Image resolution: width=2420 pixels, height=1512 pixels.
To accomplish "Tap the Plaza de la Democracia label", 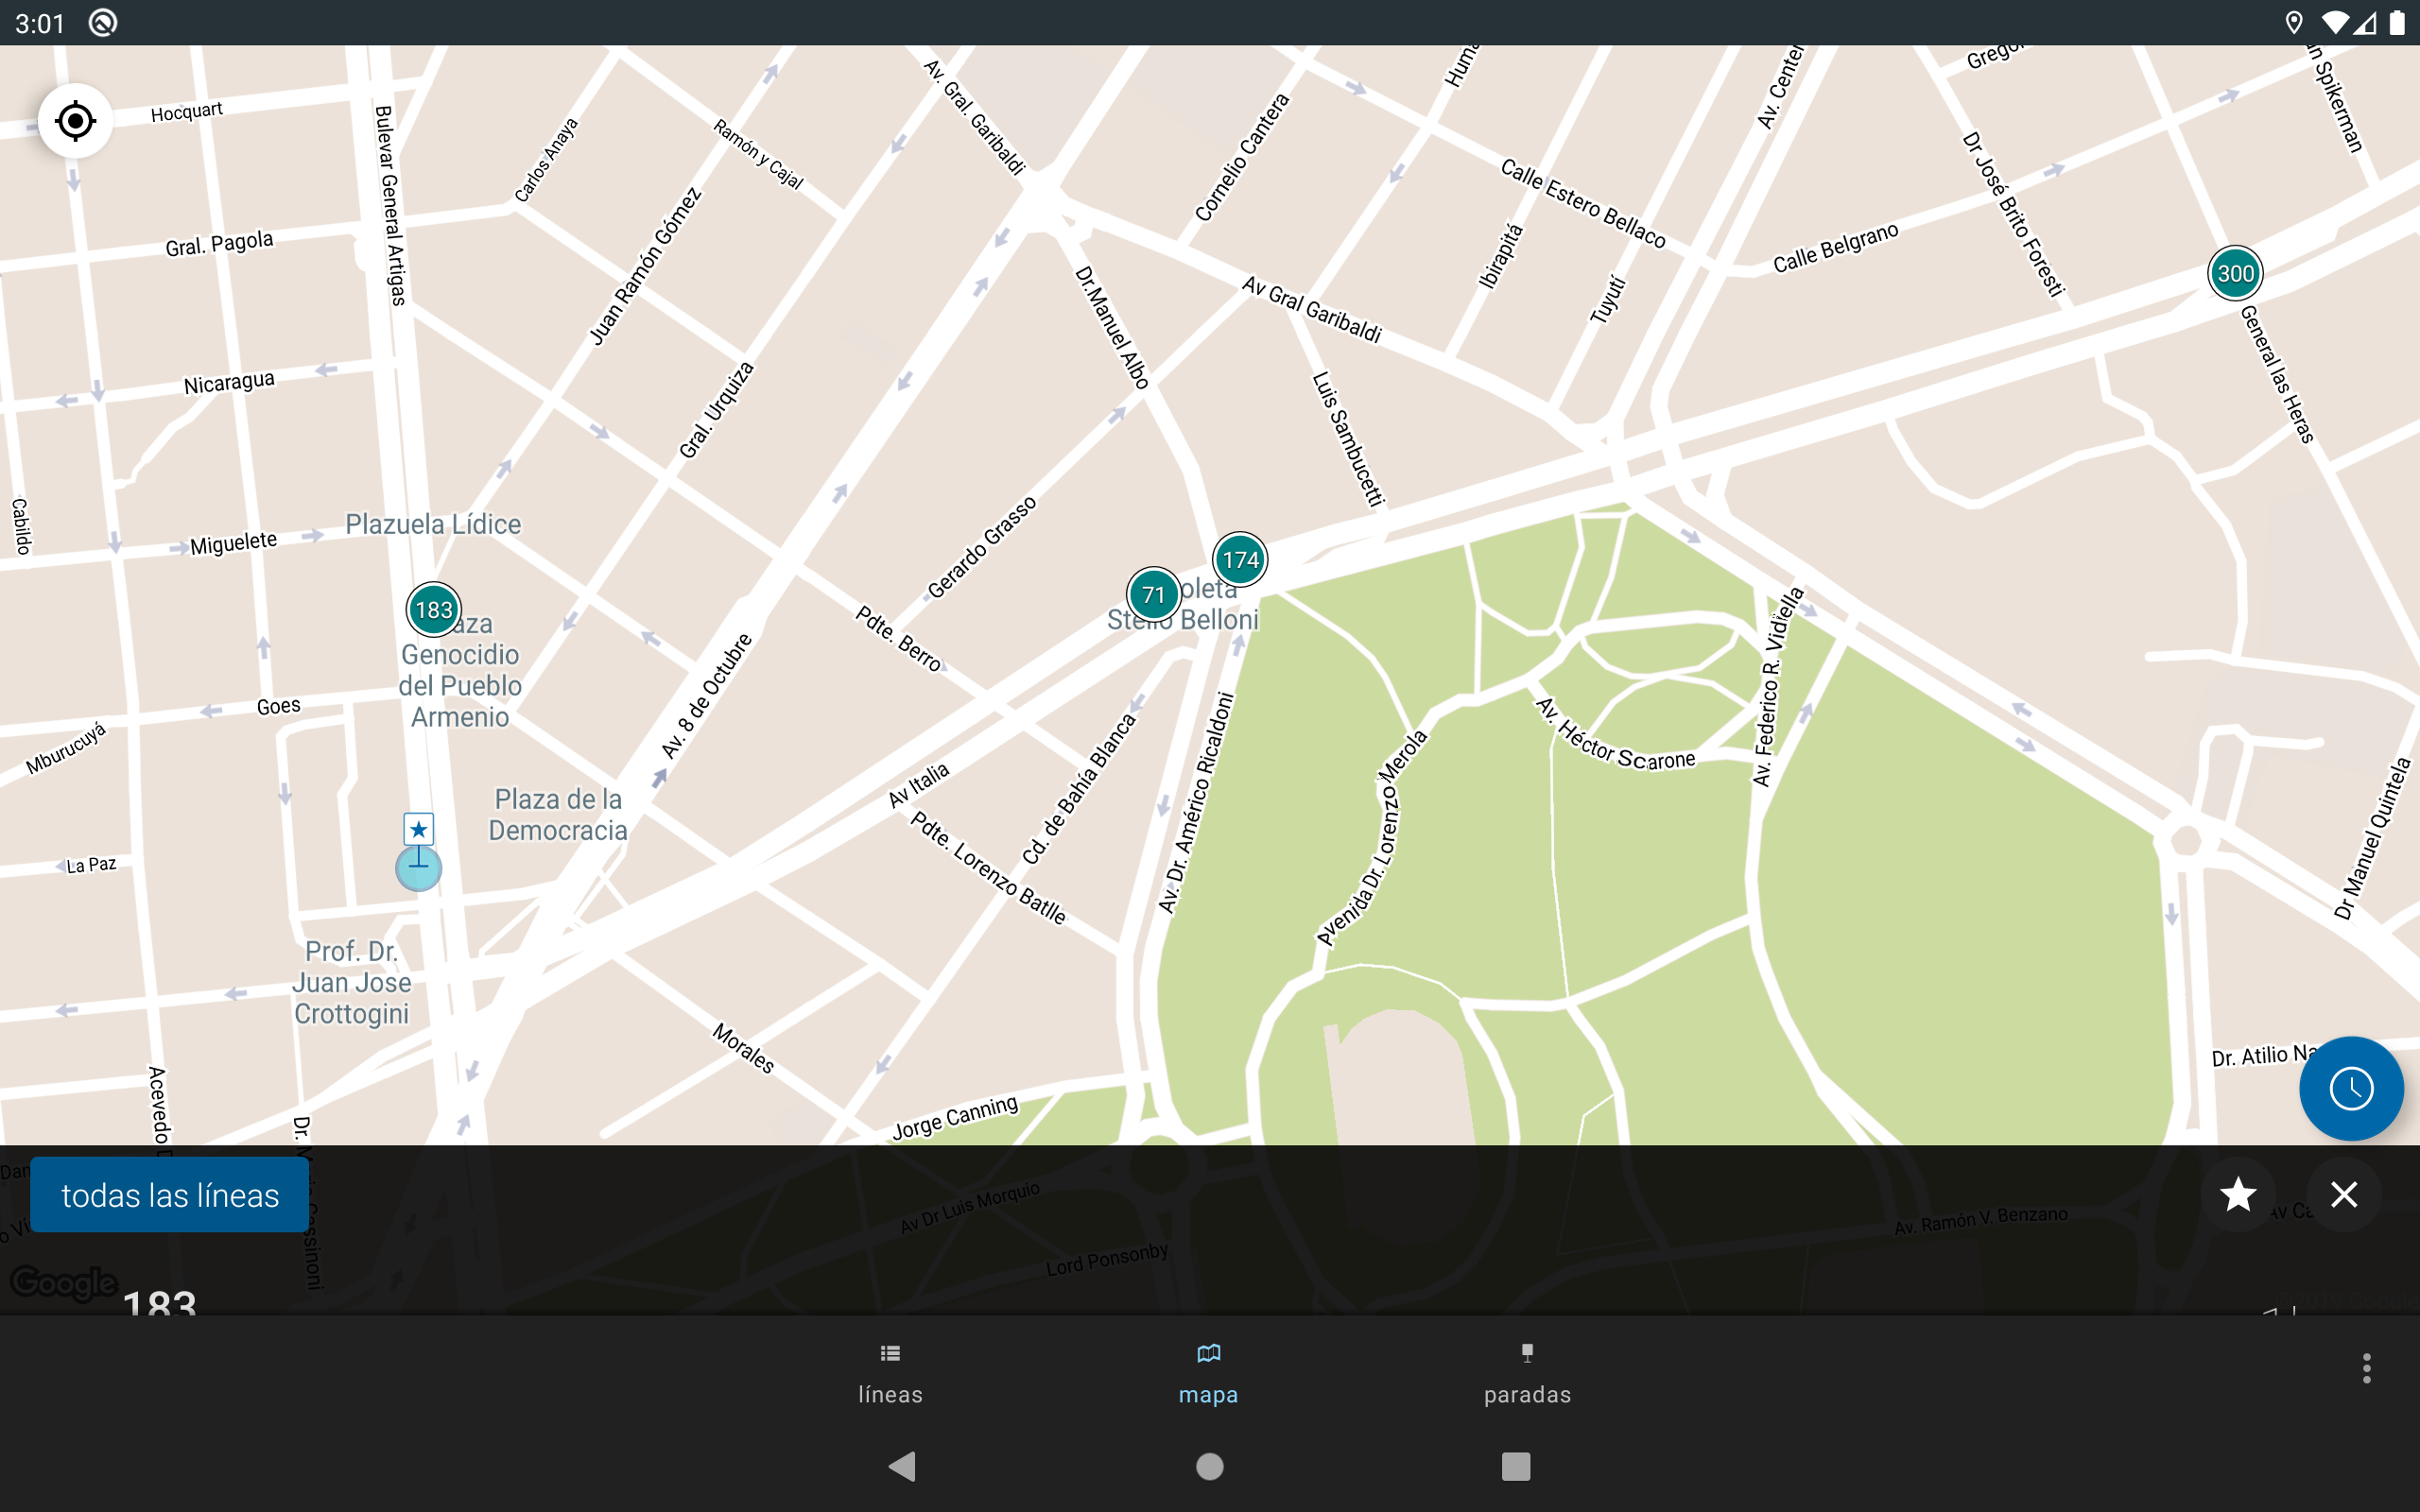I will tap(558, 815).
